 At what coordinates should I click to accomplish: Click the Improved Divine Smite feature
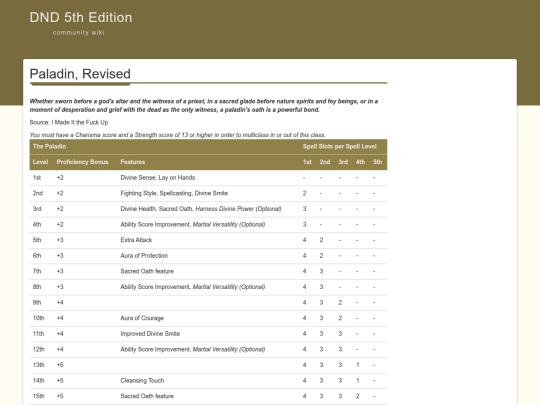coord(150,334)
